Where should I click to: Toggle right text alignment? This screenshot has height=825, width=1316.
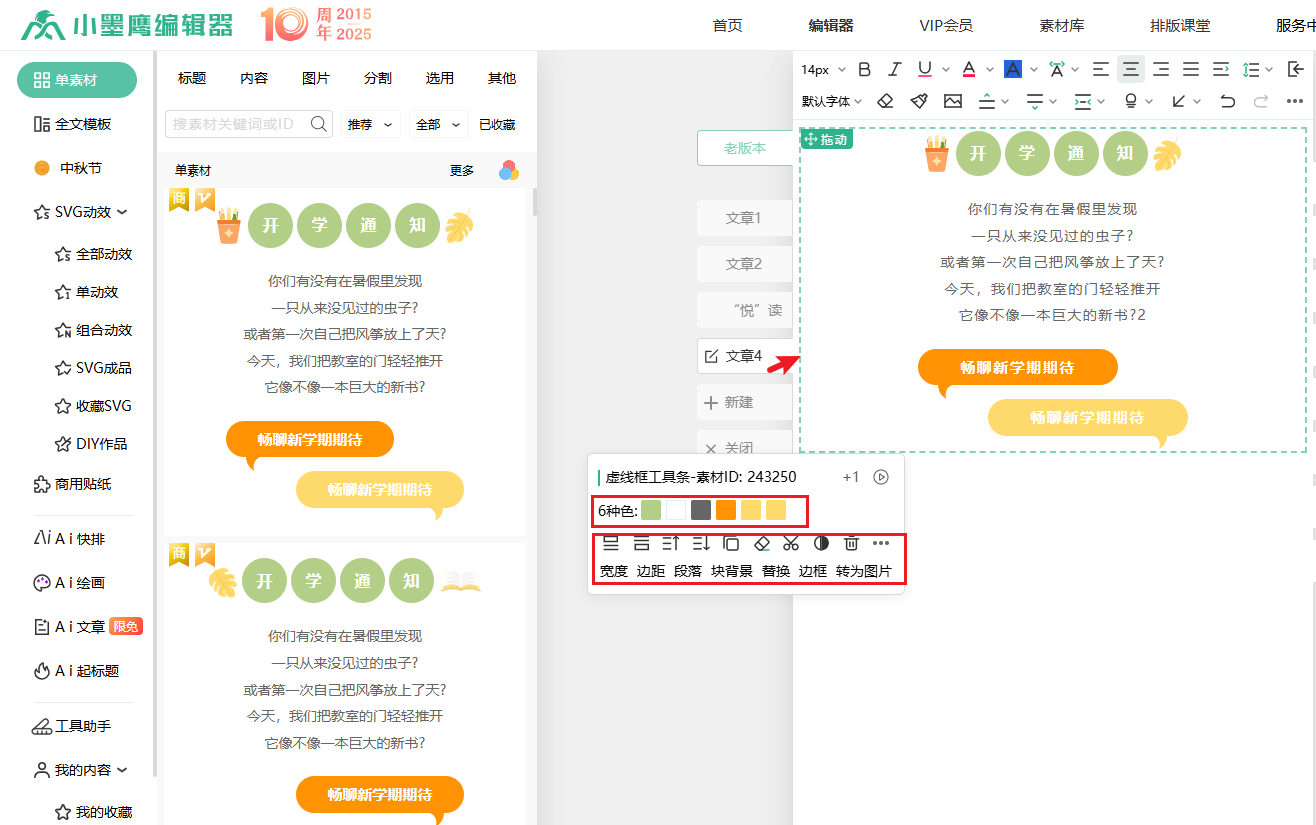pyautogui.click(x=1161, y=69)
